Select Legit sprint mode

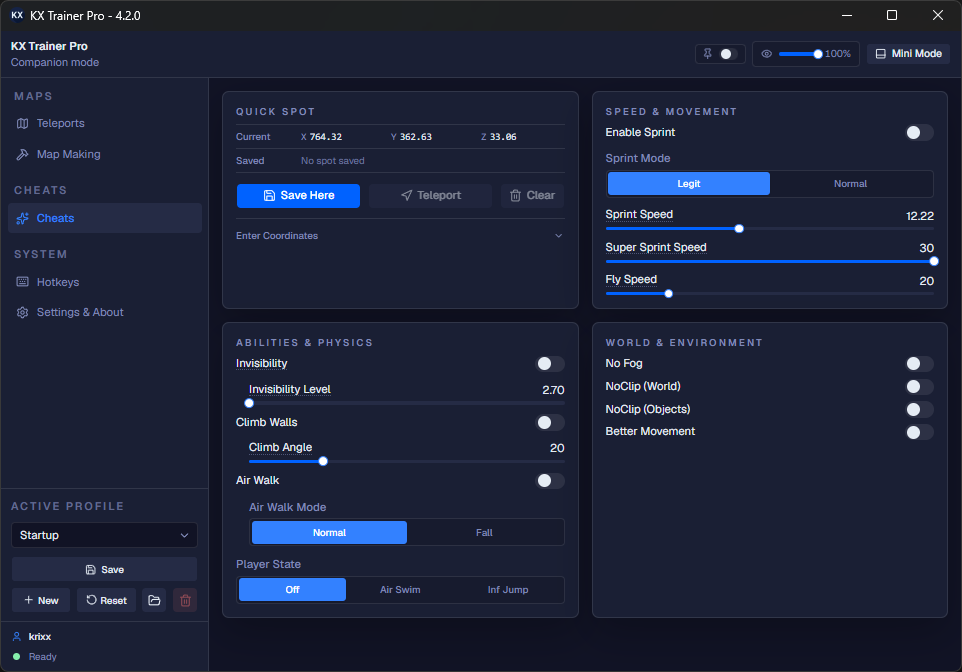[688, 183]
